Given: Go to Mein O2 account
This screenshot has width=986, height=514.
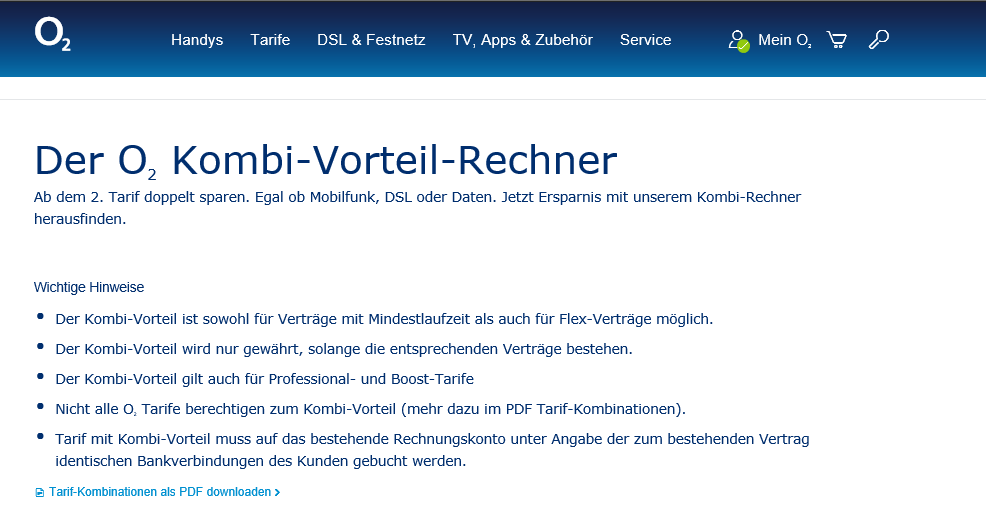Looking at the screenshot, I should pos(785,40).
